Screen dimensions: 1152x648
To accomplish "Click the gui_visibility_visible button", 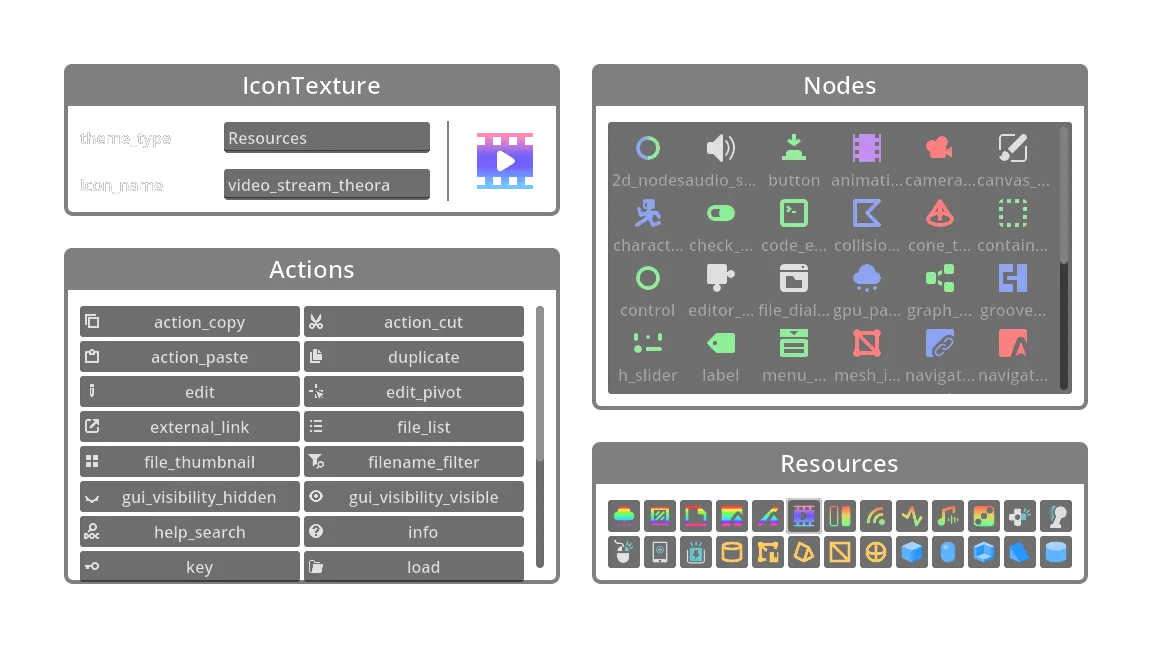I will [414, 497].
